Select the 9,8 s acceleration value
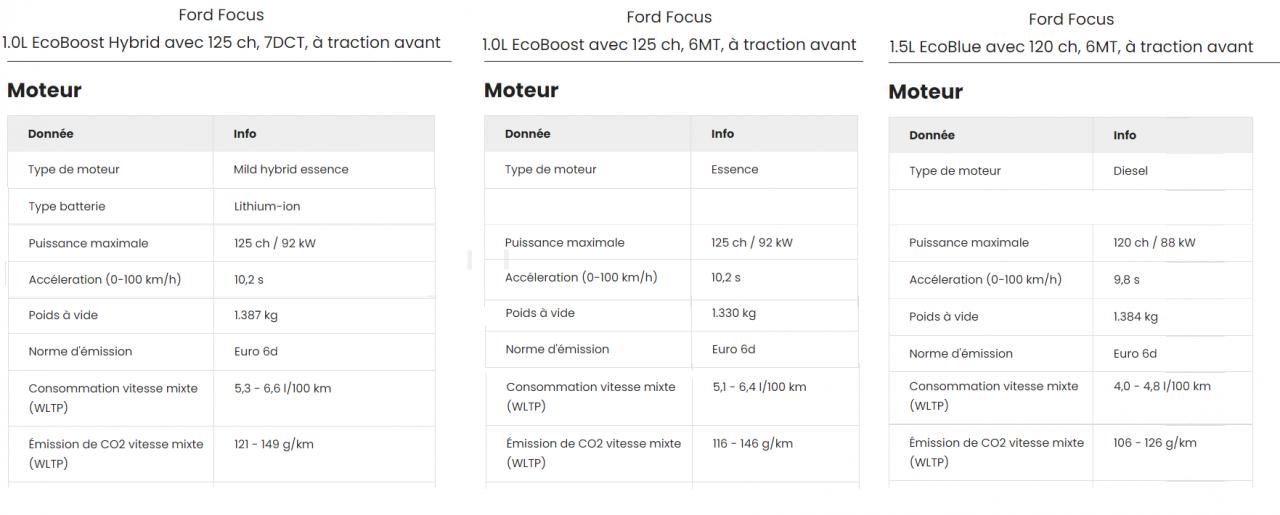1280x515 pixels. [x=1126, y=280]
